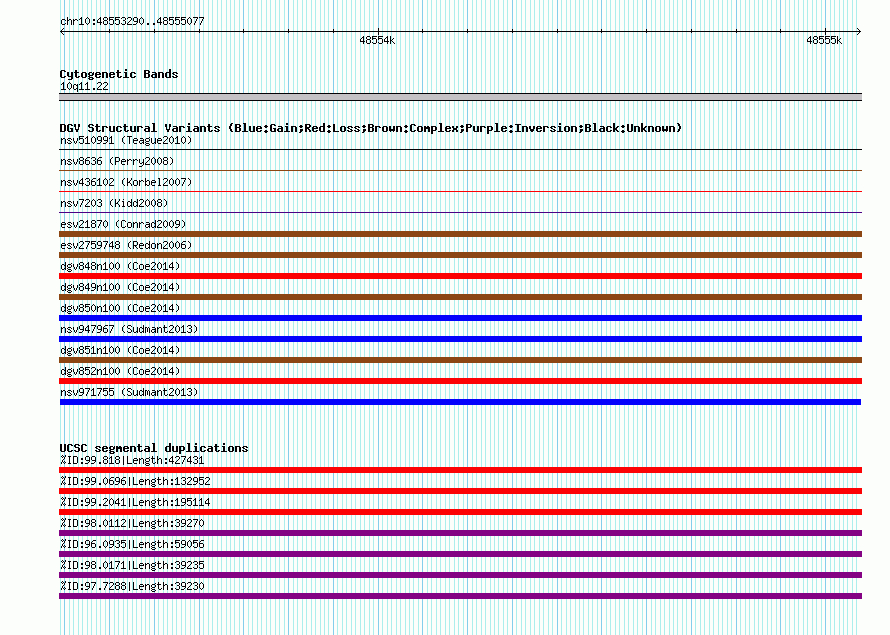Viewport: 890px width, 635px height.
Task: Select variant dgv852n100 (Coe2014) label
Action: tap(120, 371)
